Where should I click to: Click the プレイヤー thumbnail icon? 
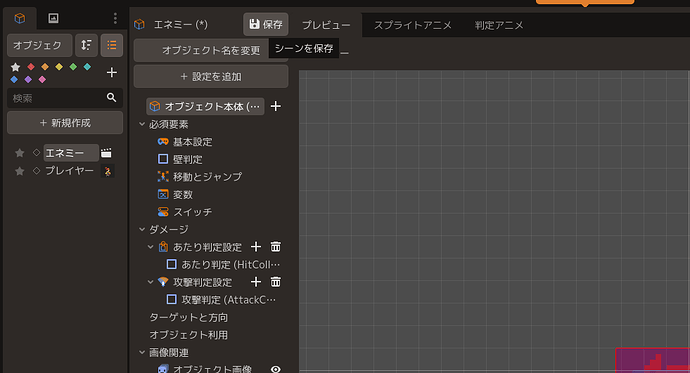tap(107, 171)
